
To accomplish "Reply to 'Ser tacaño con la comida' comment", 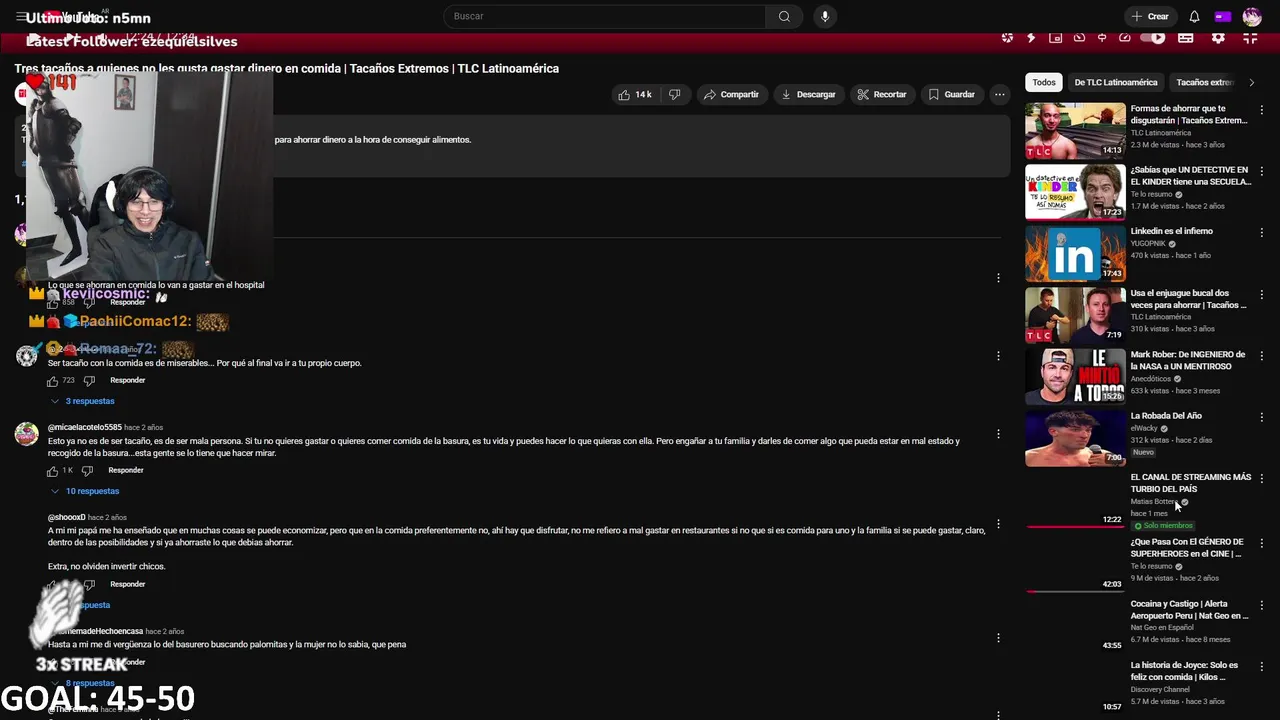I will 128,381.
